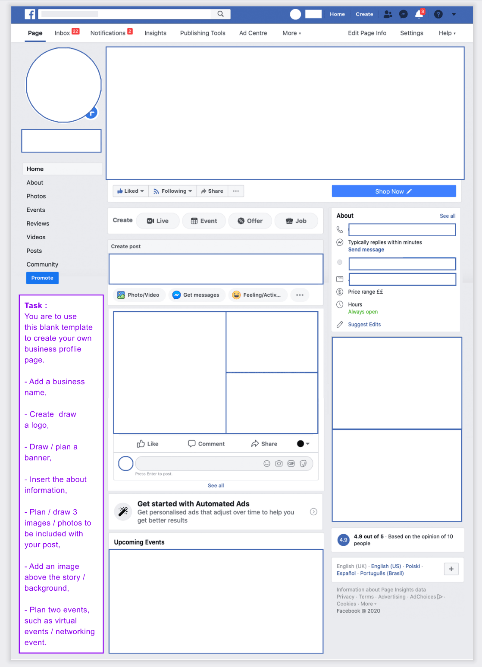The height and width of the screenshot is (667, 482).
Task: Click the Create post text box
Action: point(216,269)
